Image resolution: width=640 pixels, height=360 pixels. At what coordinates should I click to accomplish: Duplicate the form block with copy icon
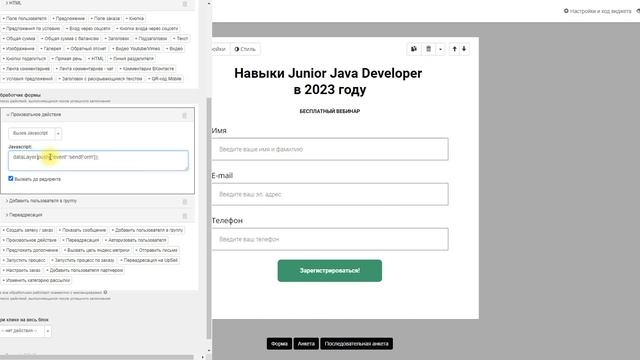pos(414,49)
